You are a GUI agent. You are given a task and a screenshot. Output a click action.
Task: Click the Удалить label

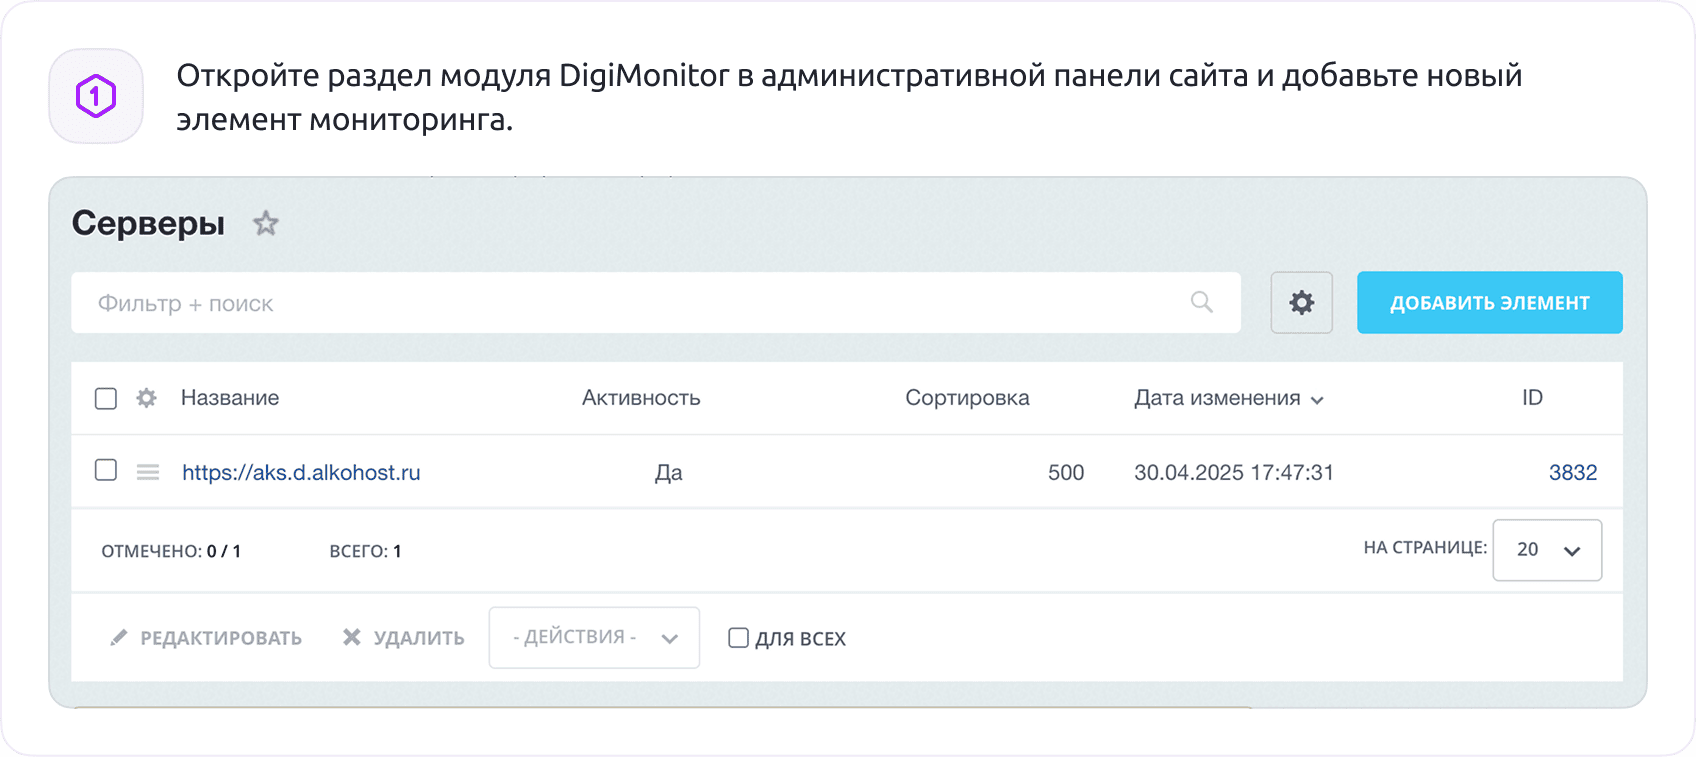point(419,638)
